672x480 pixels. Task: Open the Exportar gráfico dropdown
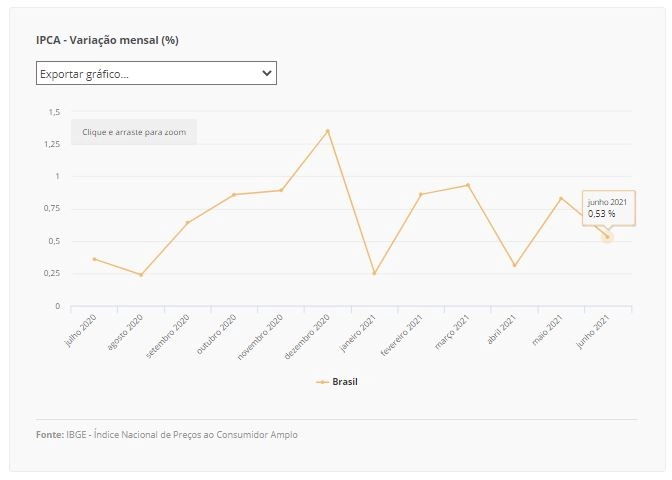[x=156, y=73]
